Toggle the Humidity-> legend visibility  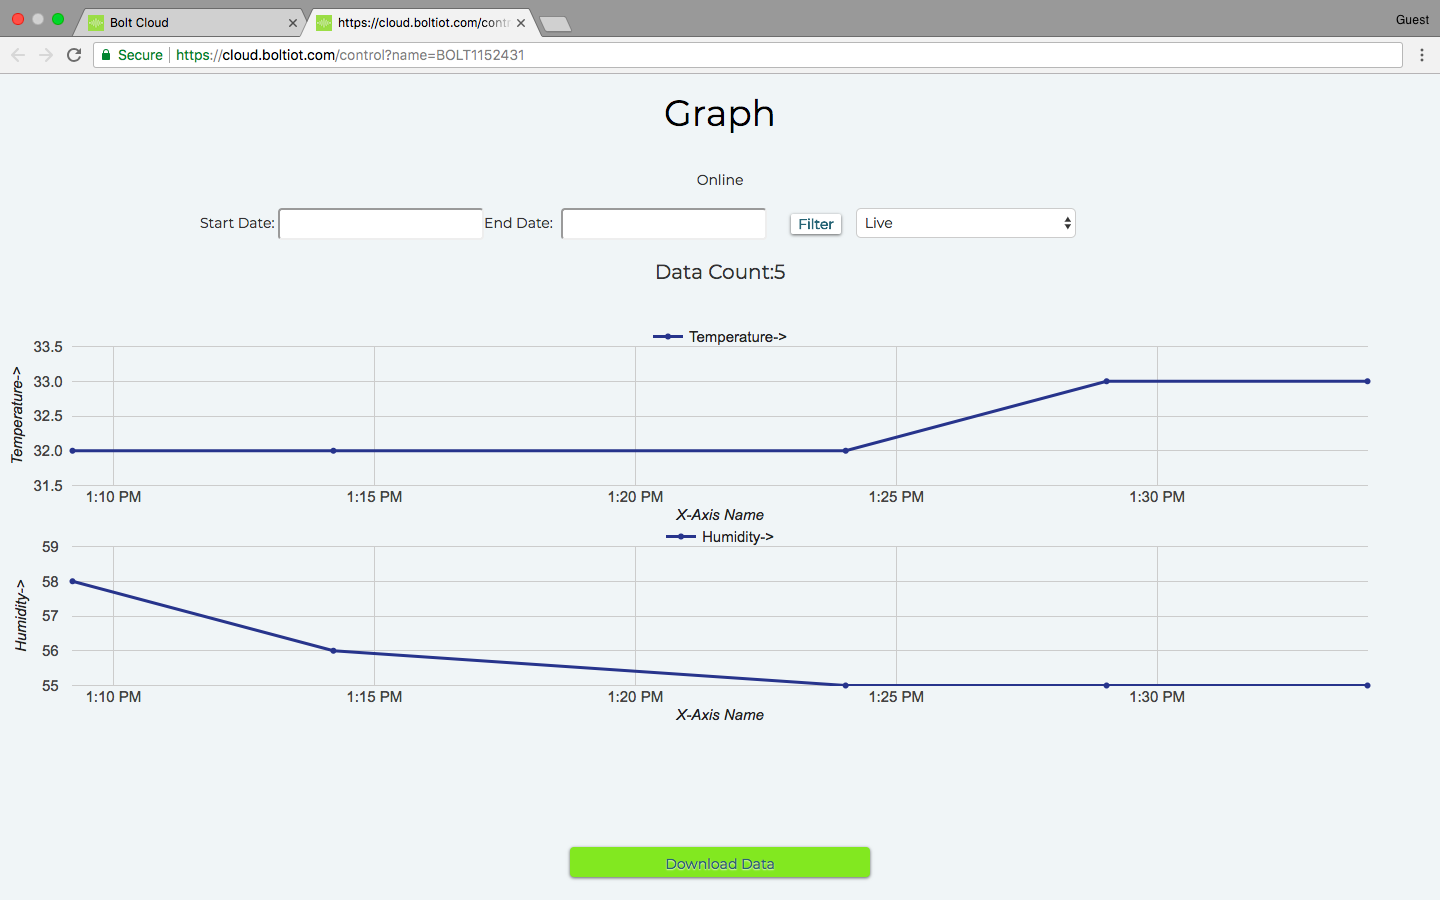[x=720, y=536]
